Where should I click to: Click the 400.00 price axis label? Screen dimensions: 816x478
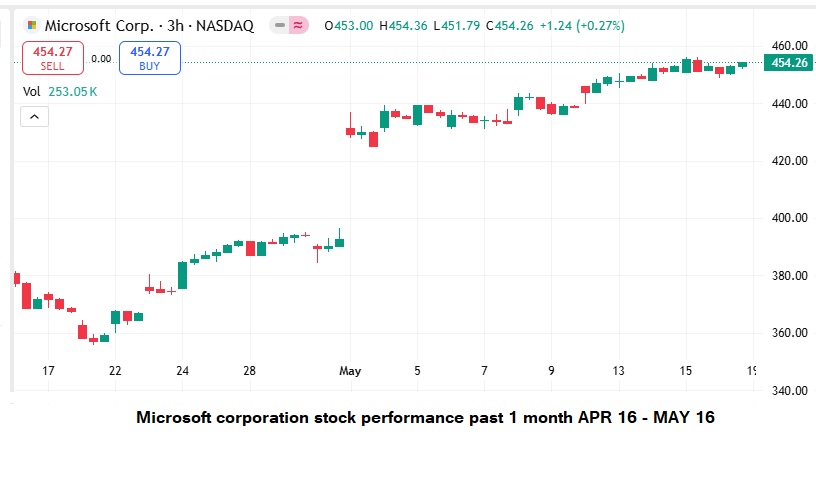tap(789, 218)
